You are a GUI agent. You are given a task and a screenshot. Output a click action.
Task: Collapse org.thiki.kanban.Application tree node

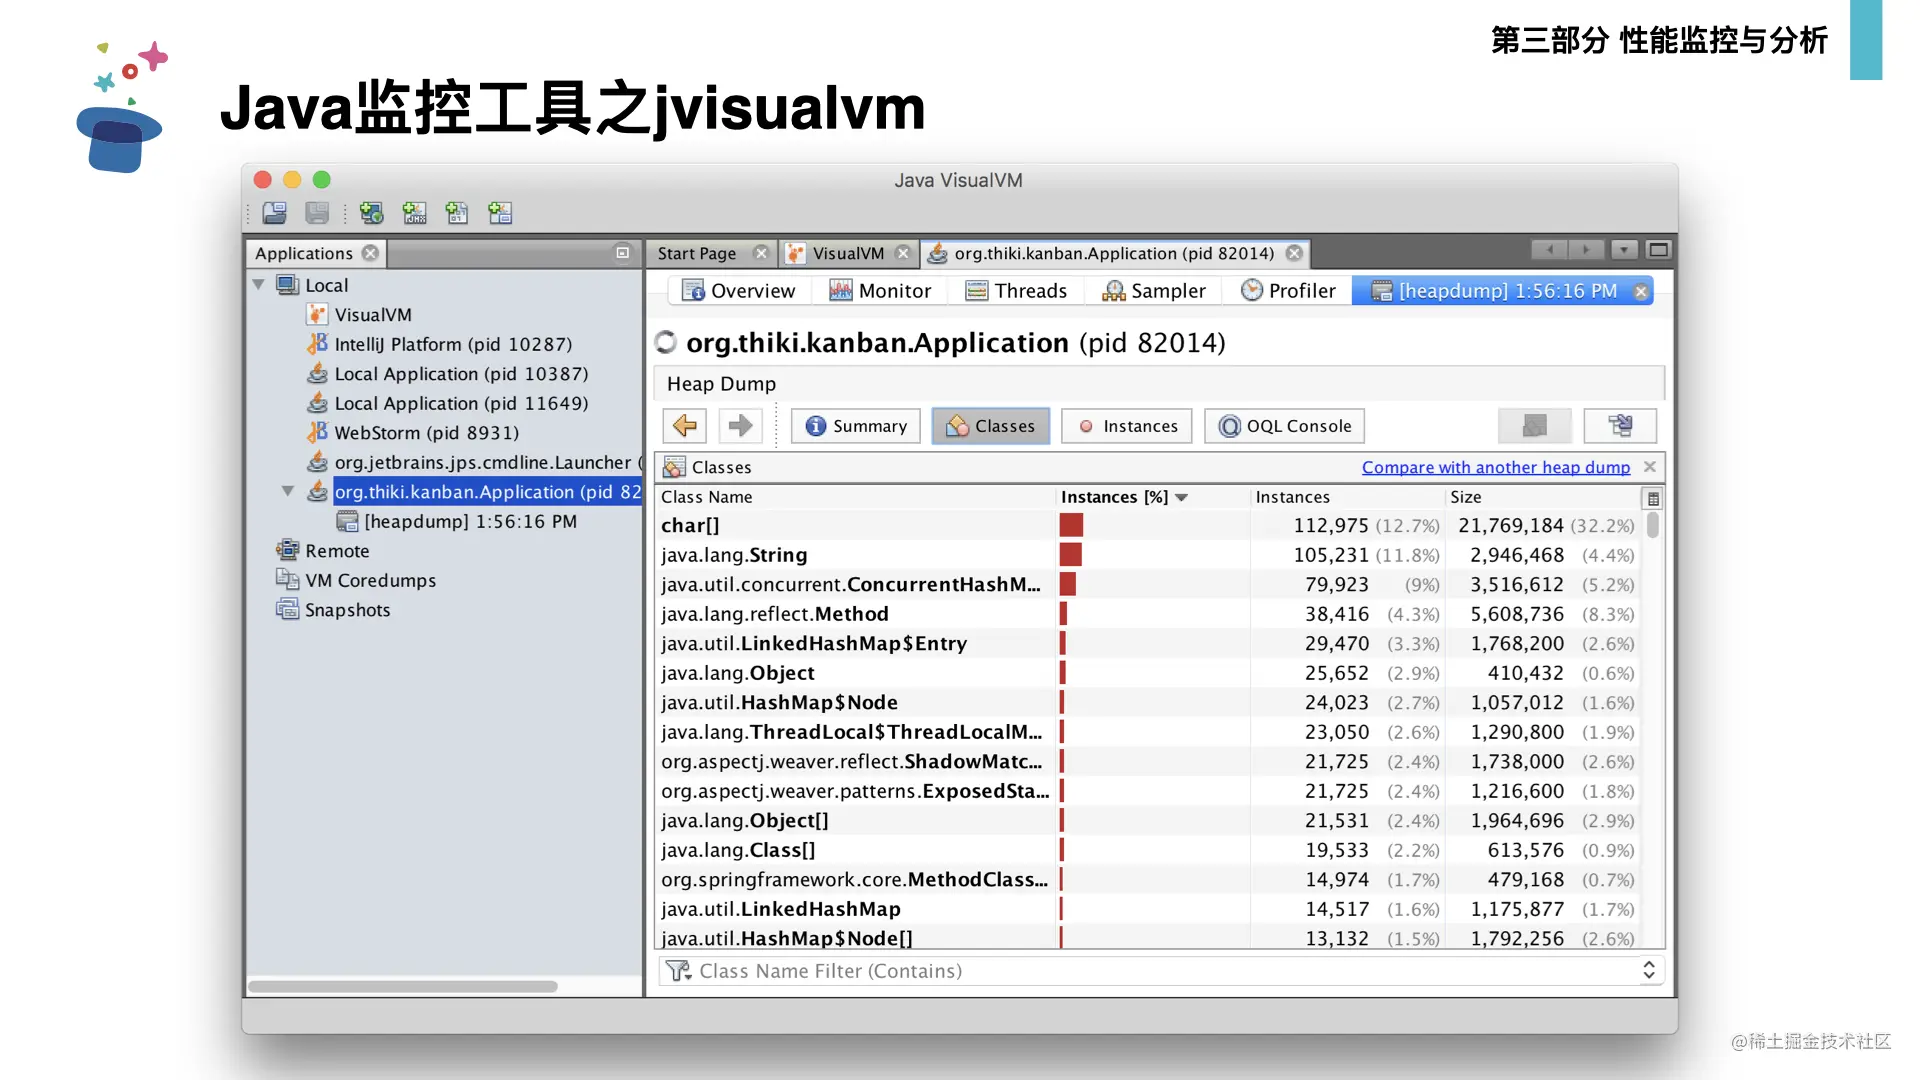pyautogui.click(x=288, y=491)
